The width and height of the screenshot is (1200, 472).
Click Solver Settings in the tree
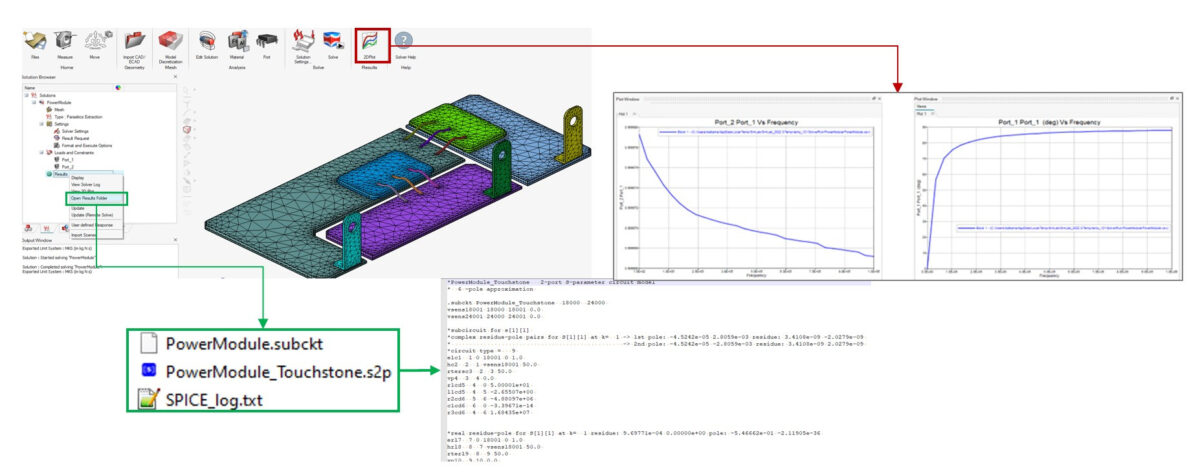[x=75, y=131]
